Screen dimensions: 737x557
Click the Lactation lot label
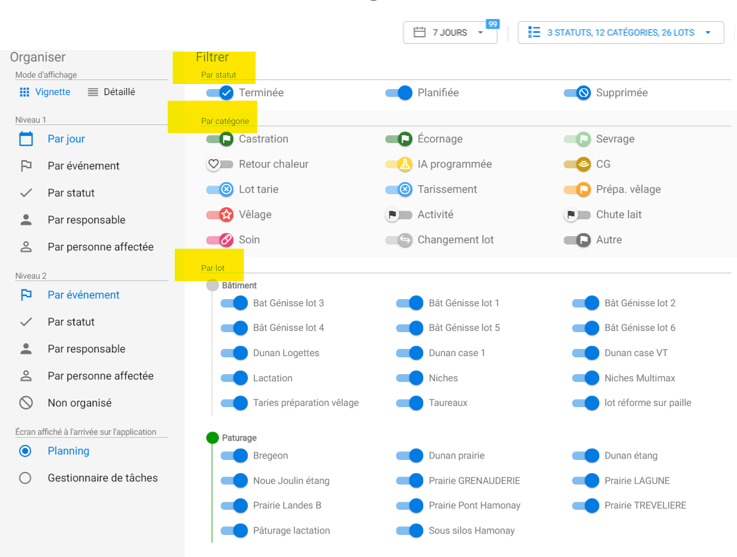tap(273, 378)
